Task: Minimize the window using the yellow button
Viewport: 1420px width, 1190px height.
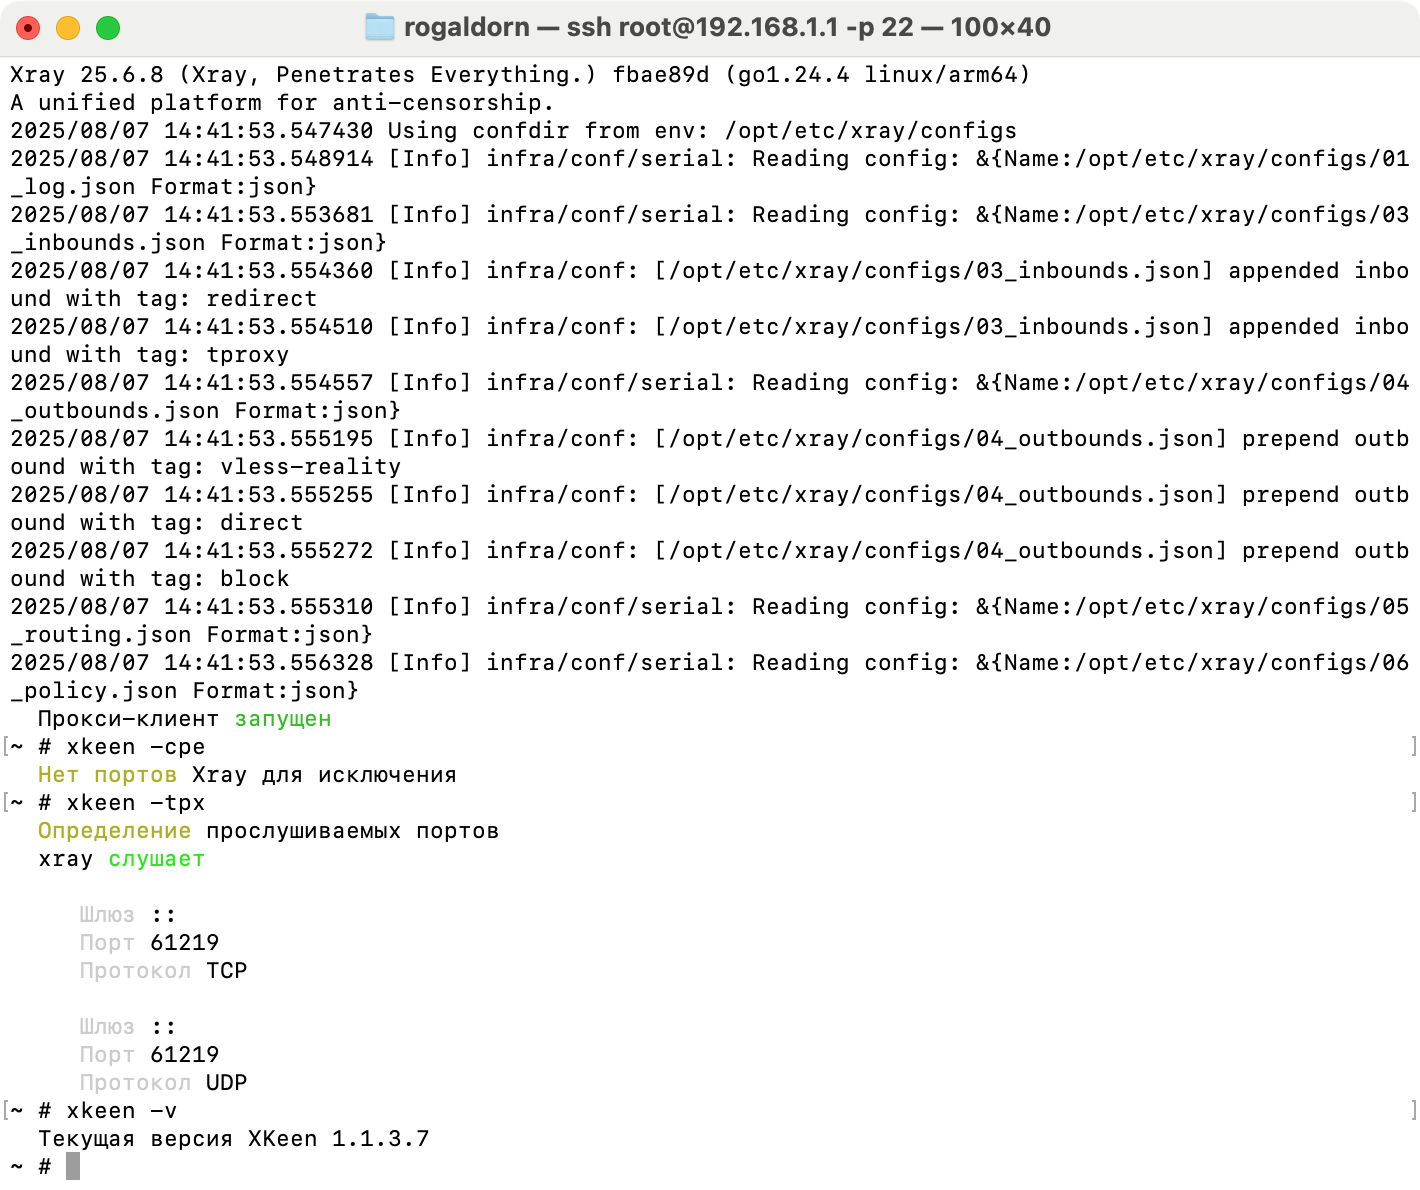Action: click(68, 28)
